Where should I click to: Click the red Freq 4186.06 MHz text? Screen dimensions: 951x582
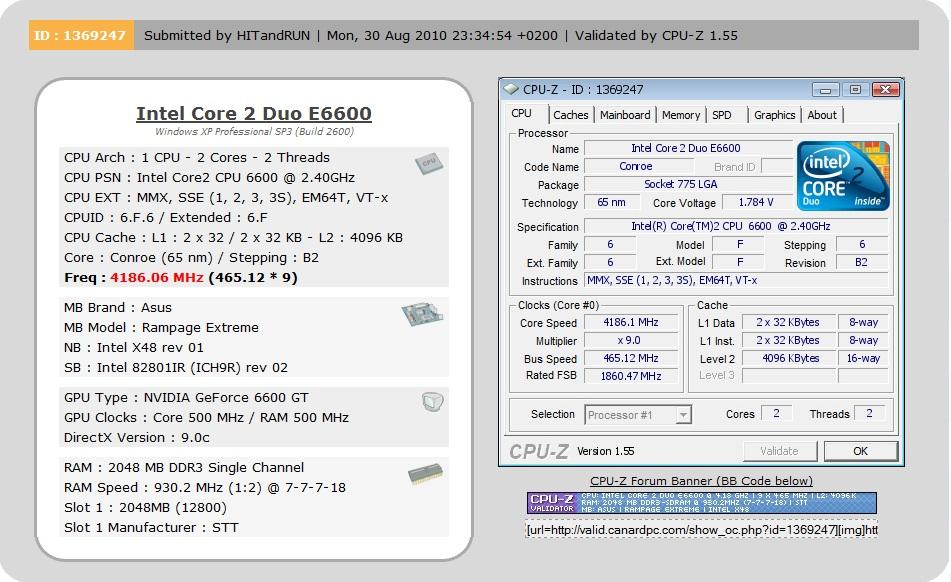[156, 278]
